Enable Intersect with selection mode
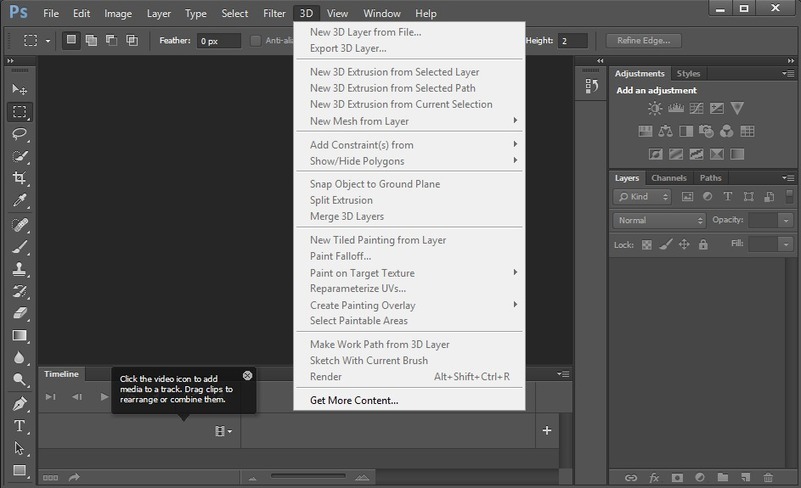The height and width of the screenshot is (488, 801). [132, 40]
